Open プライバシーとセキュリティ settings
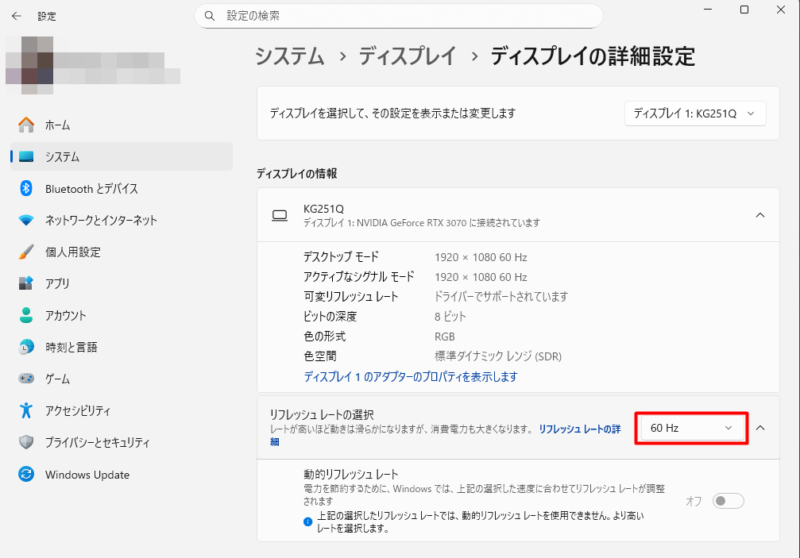800x558 pixels. click(x=121, y=442)
